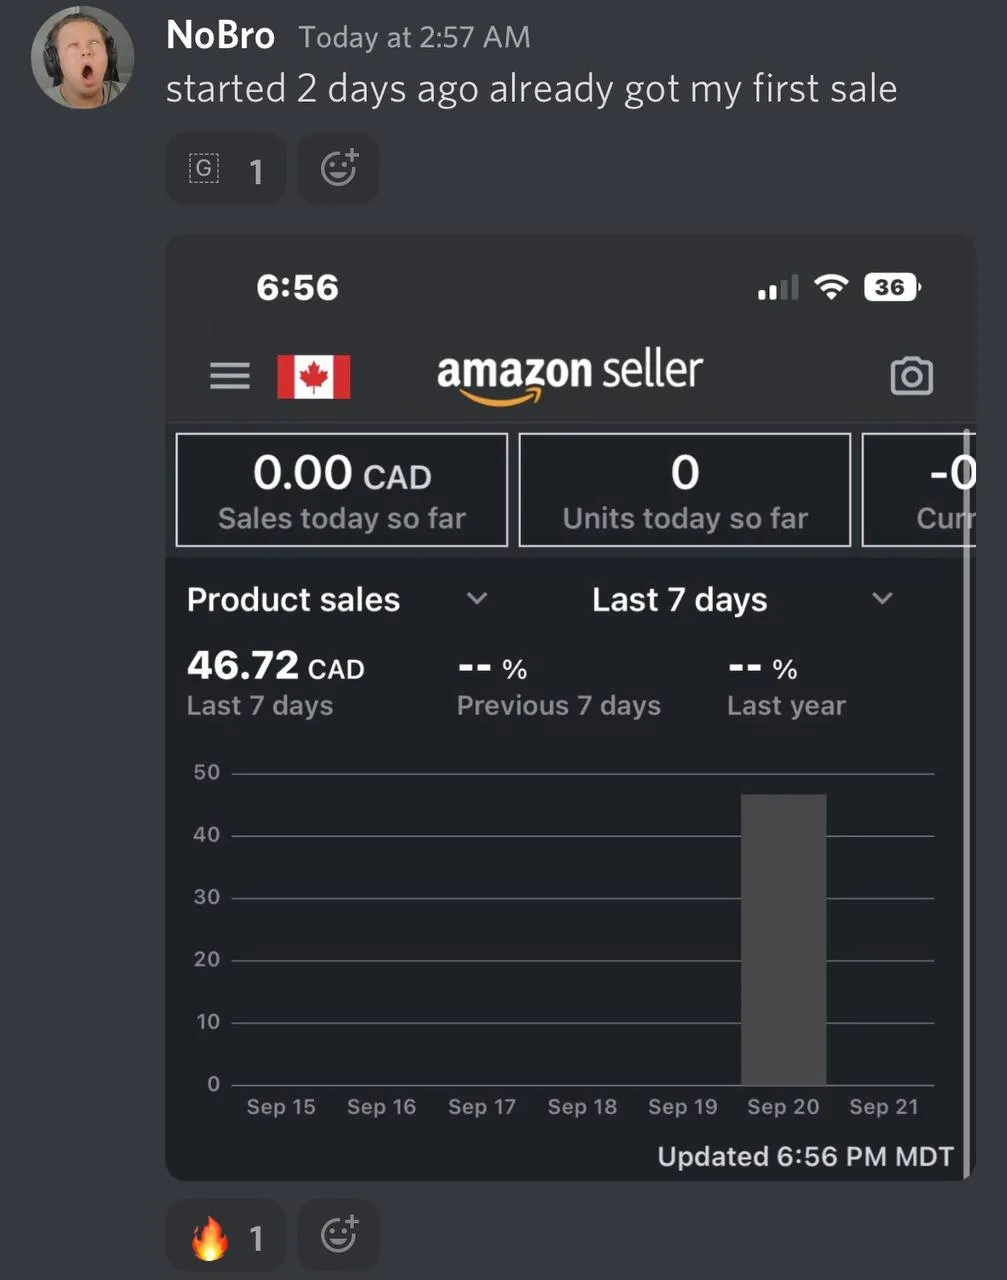Toggle the fire emoji reaction
The width and height of the screenshot is (1007, 1280).
[226, 1237]
